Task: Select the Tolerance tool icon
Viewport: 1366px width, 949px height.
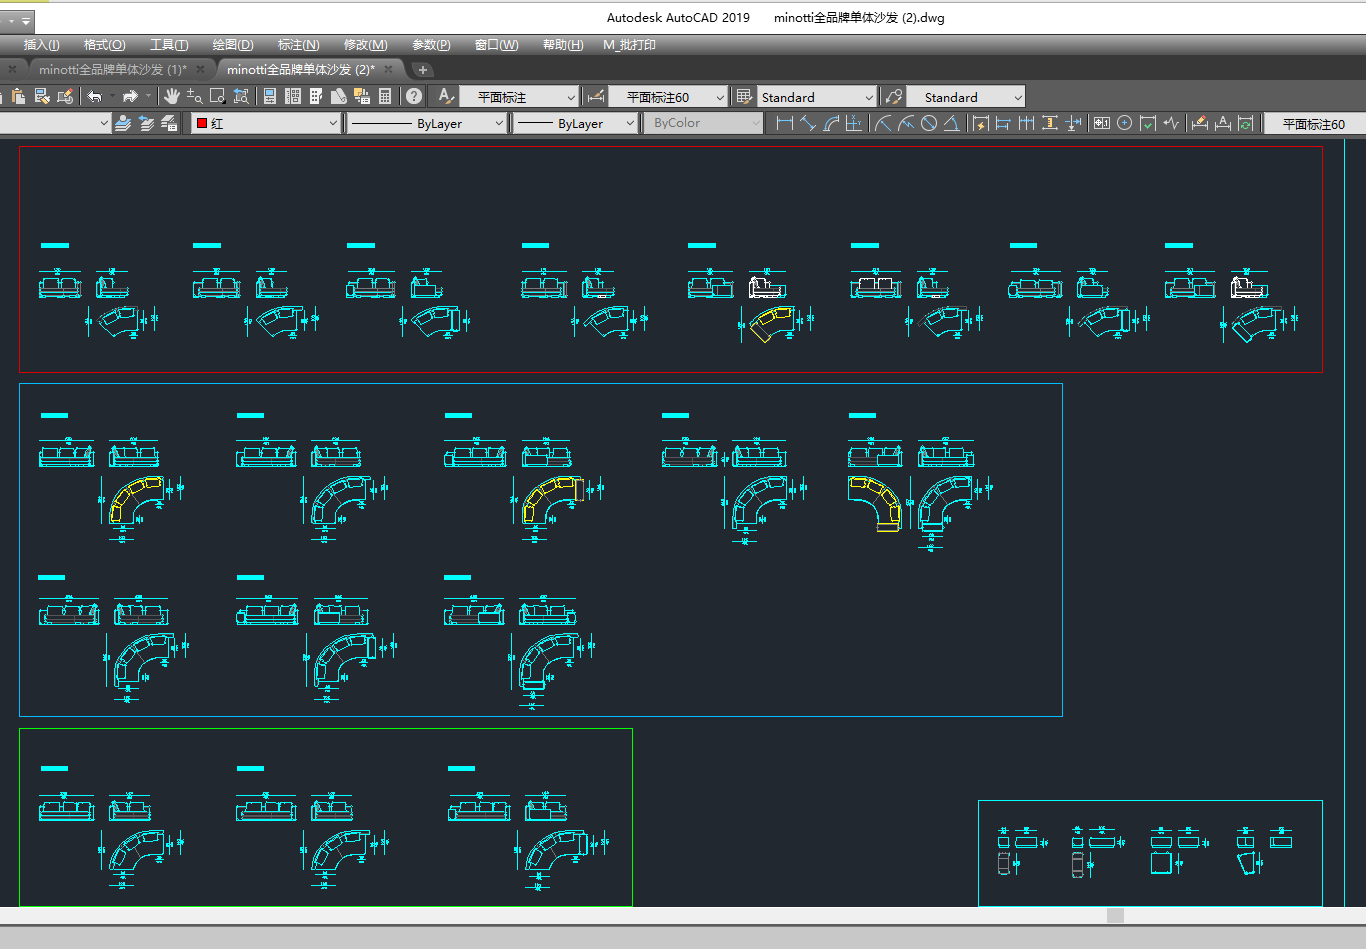Action: pyautogui.click(x=1101, y=123)
